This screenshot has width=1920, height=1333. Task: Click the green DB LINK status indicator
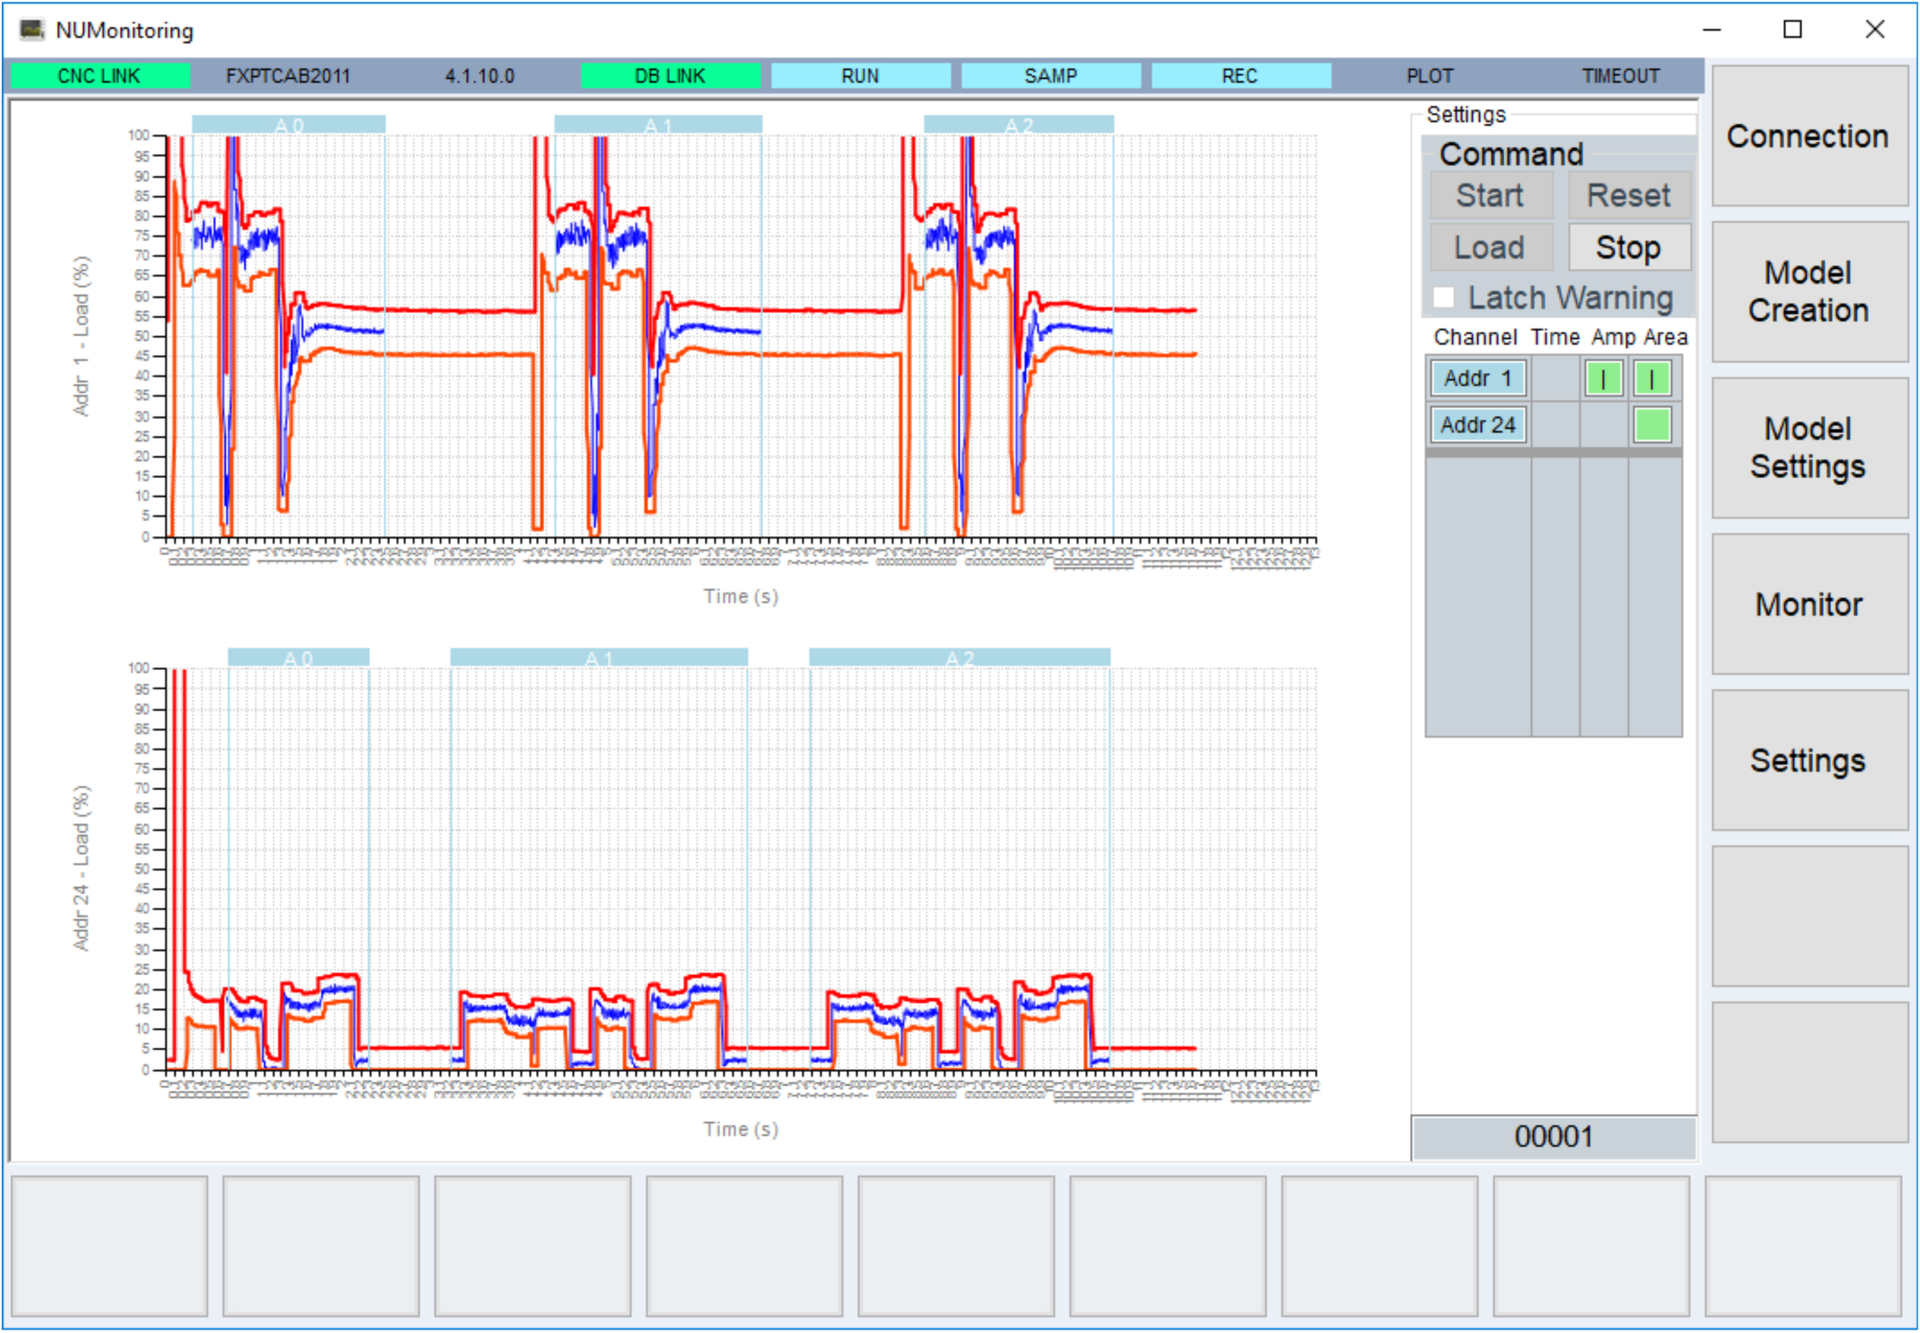(670, 76)
